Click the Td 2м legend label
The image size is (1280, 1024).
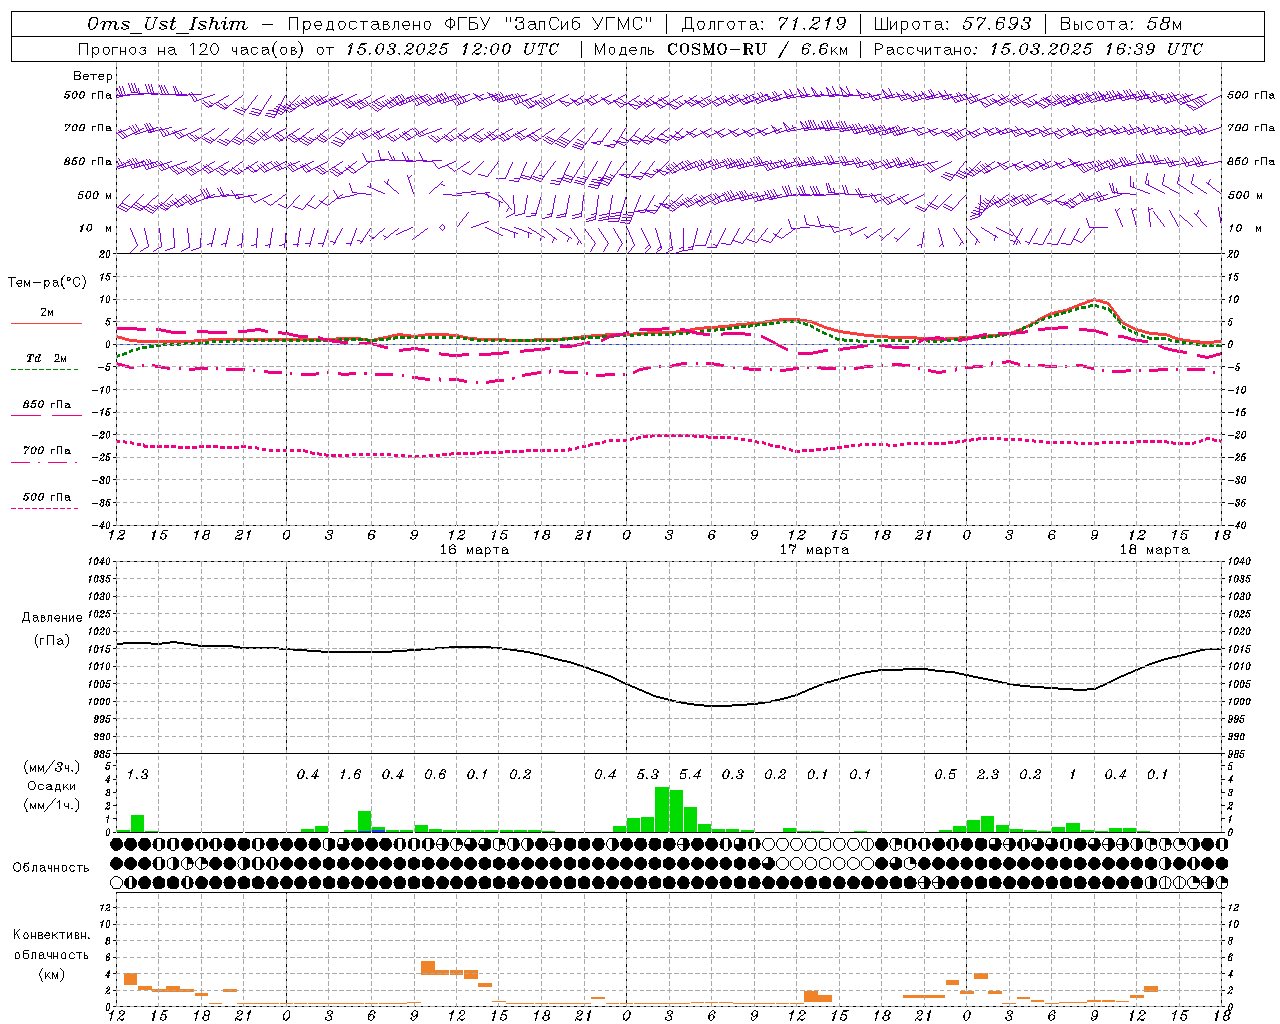pos(47,358)
